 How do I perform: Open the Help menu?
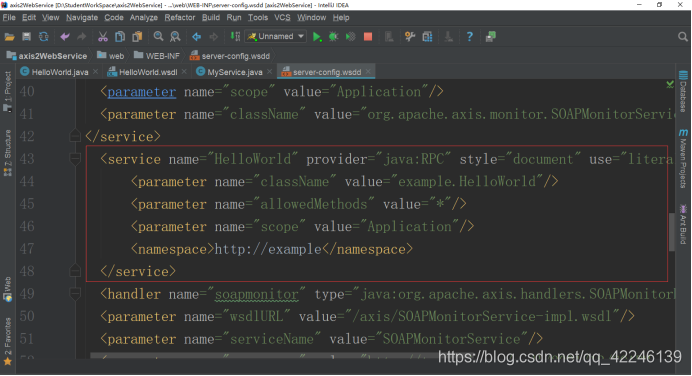click(341, 18)
